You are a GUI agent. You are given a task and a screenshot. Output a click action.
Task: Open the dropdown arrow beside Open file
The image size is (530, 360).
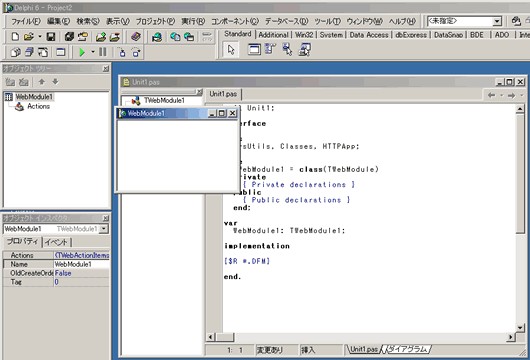[x=40, y=37]
